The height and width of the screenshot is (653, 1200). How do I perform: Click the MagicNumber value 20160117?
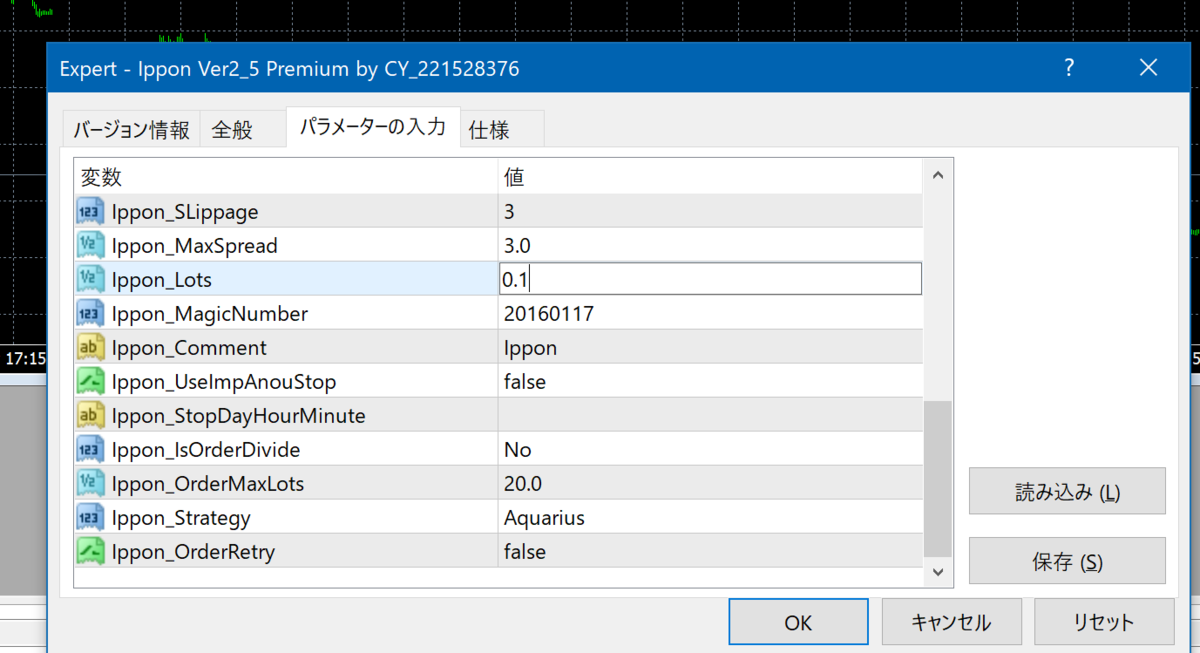(x=549, y=314)
